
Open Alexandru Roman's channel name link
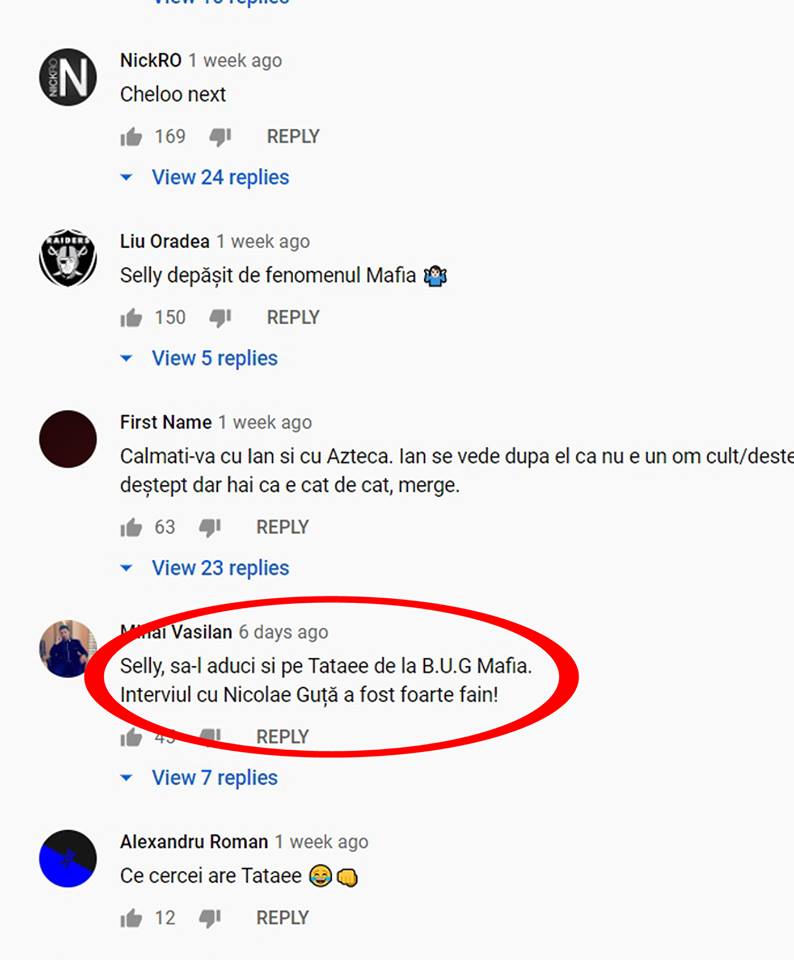194,842
